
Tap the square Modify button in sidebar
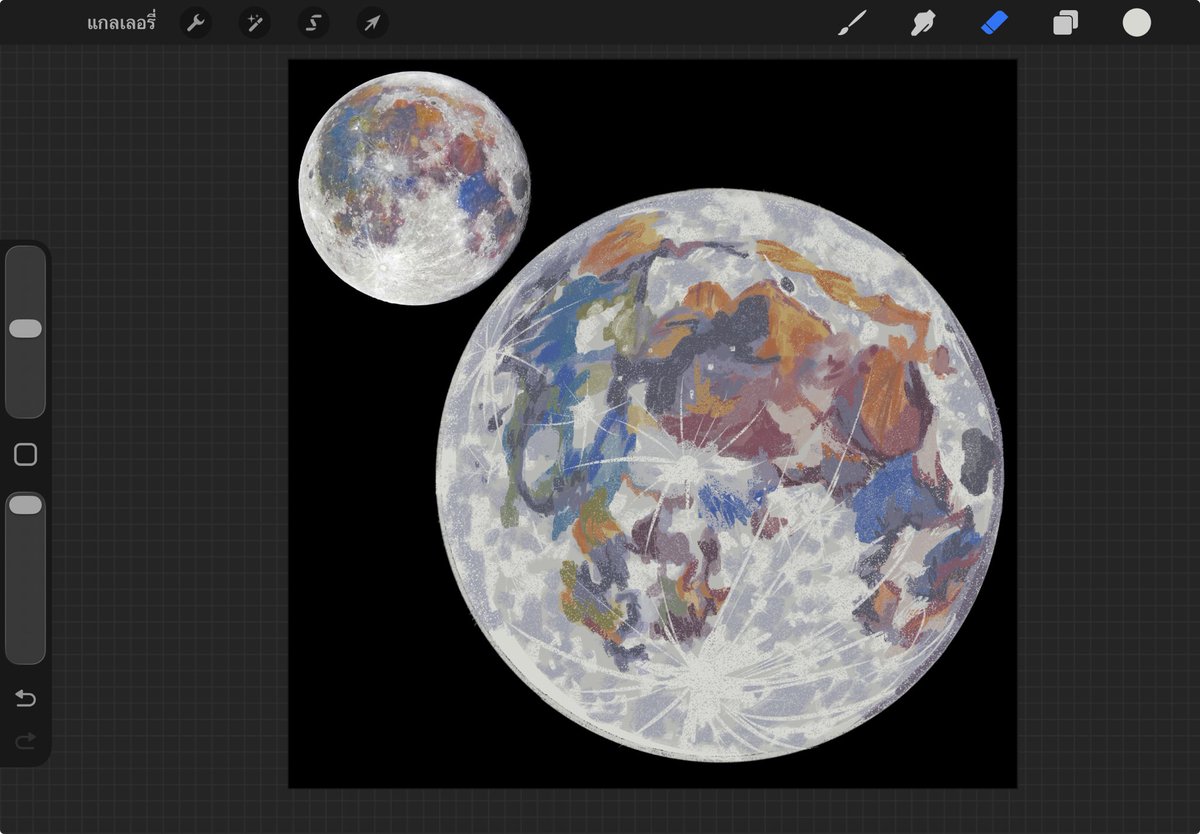click(25, 455)
